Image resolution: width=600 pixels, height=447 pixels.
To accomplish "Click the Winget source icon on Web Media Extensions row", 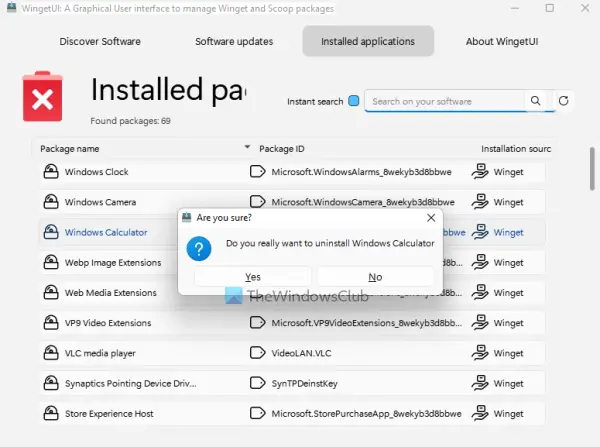I will click(480, 292).
